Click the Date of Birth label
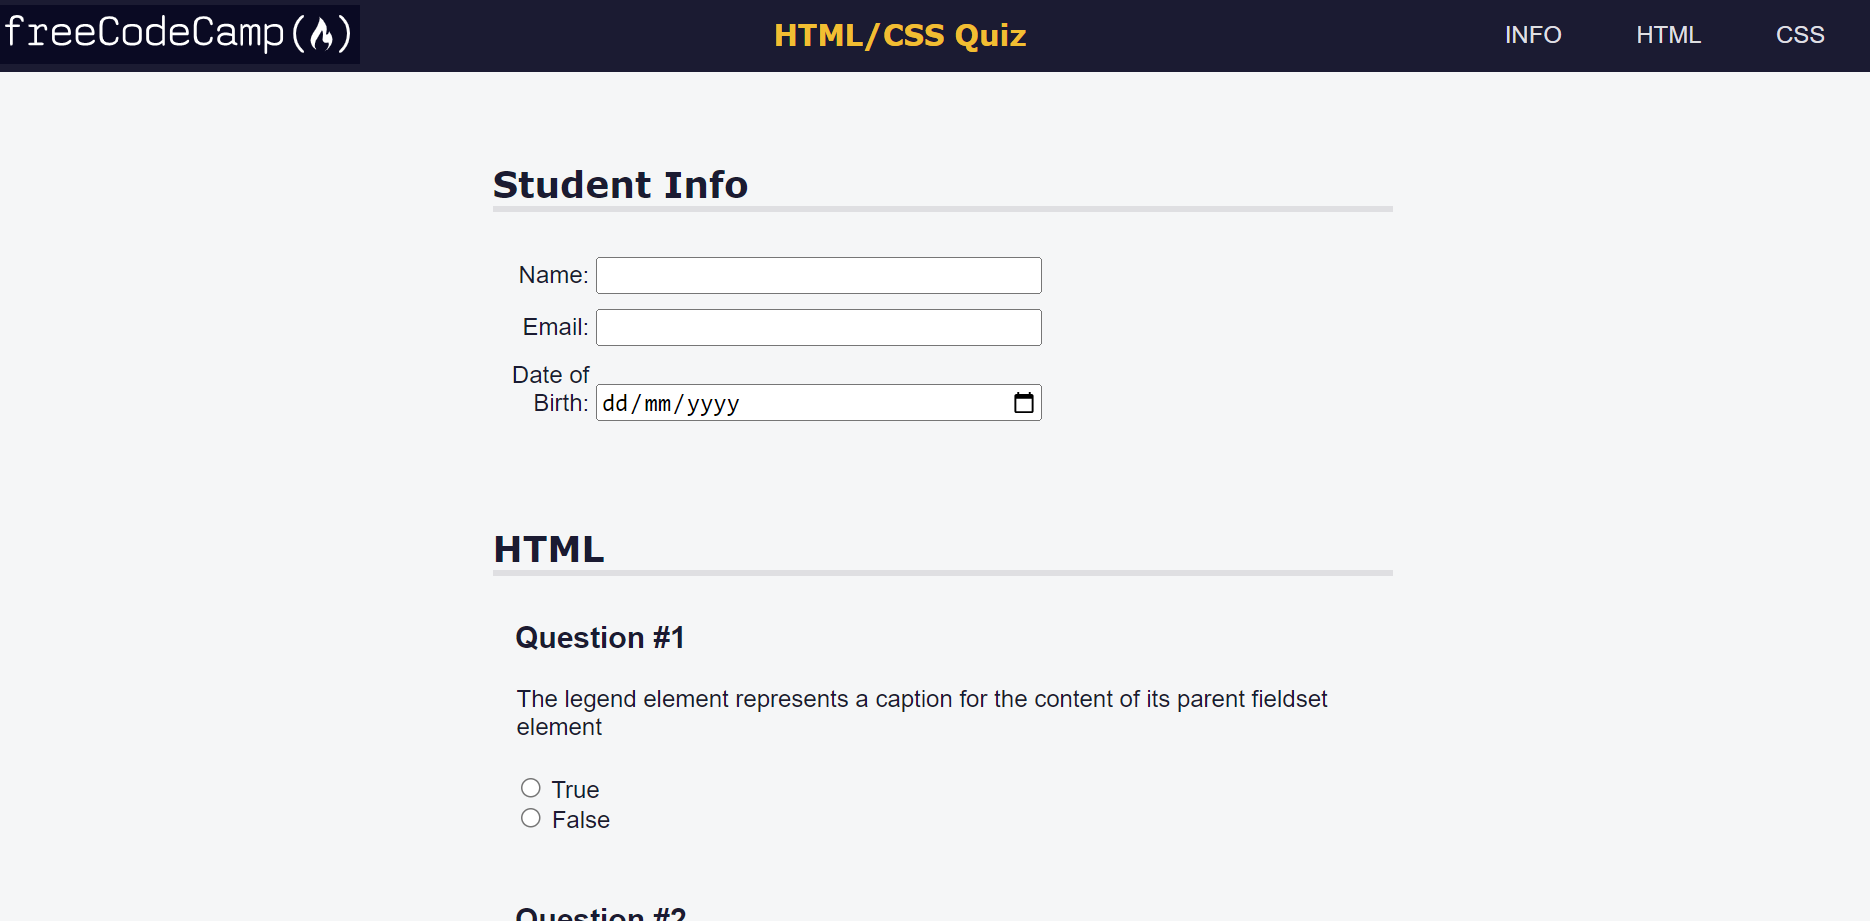 [x=551, y=389]
